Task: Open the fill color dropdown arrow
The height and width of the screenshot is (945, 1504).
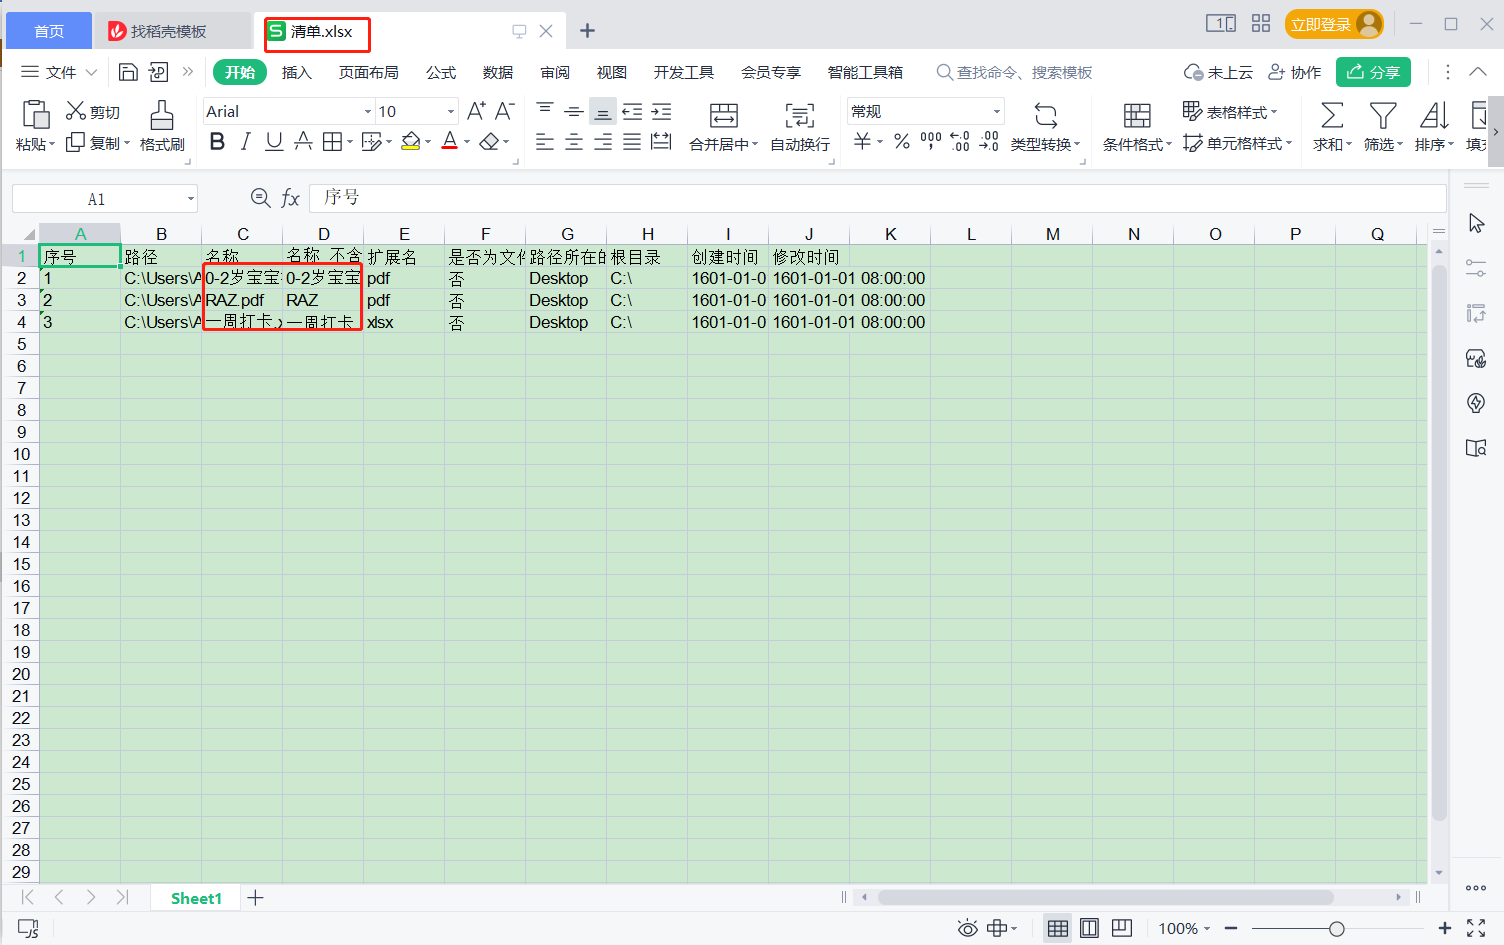Action: pyautogui.click(x=426, y=141)
